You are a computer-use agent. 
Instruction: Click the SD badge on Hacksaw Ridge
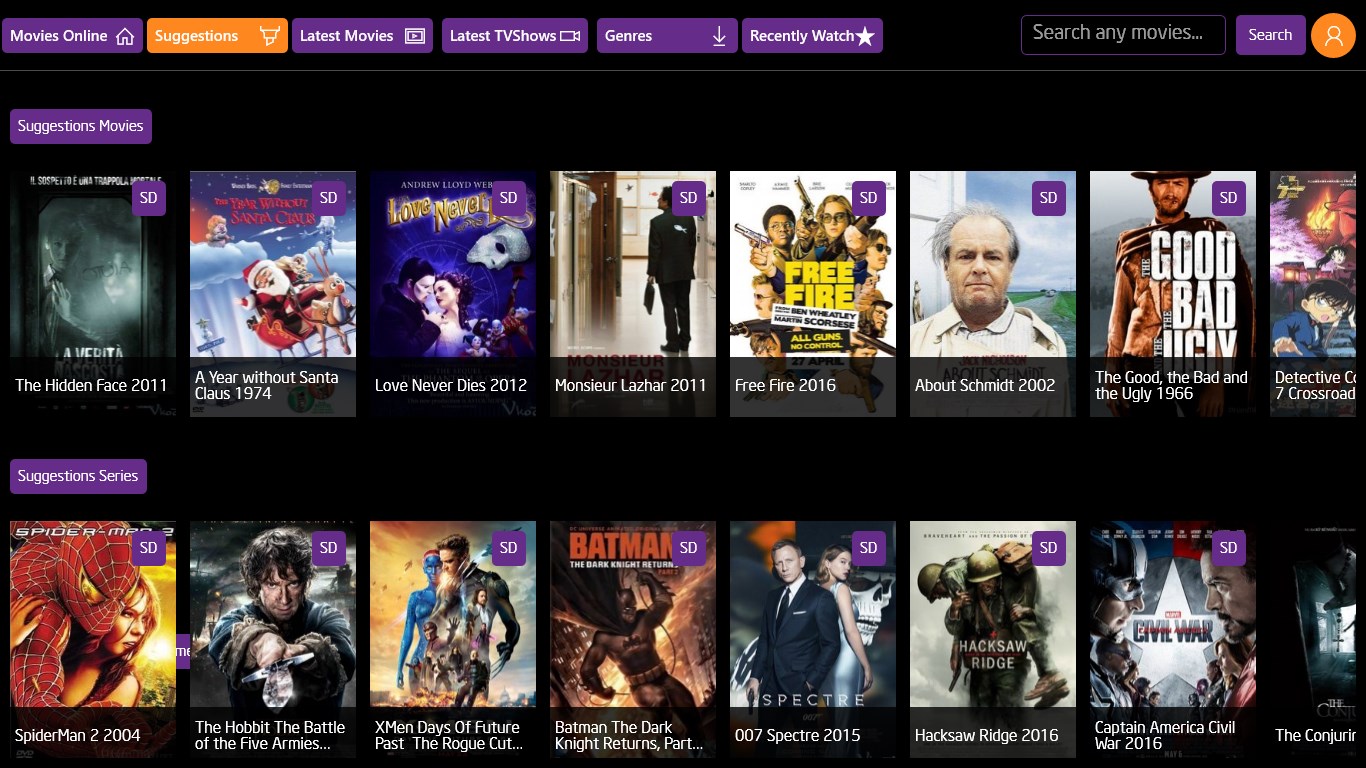pos(1049,548)
